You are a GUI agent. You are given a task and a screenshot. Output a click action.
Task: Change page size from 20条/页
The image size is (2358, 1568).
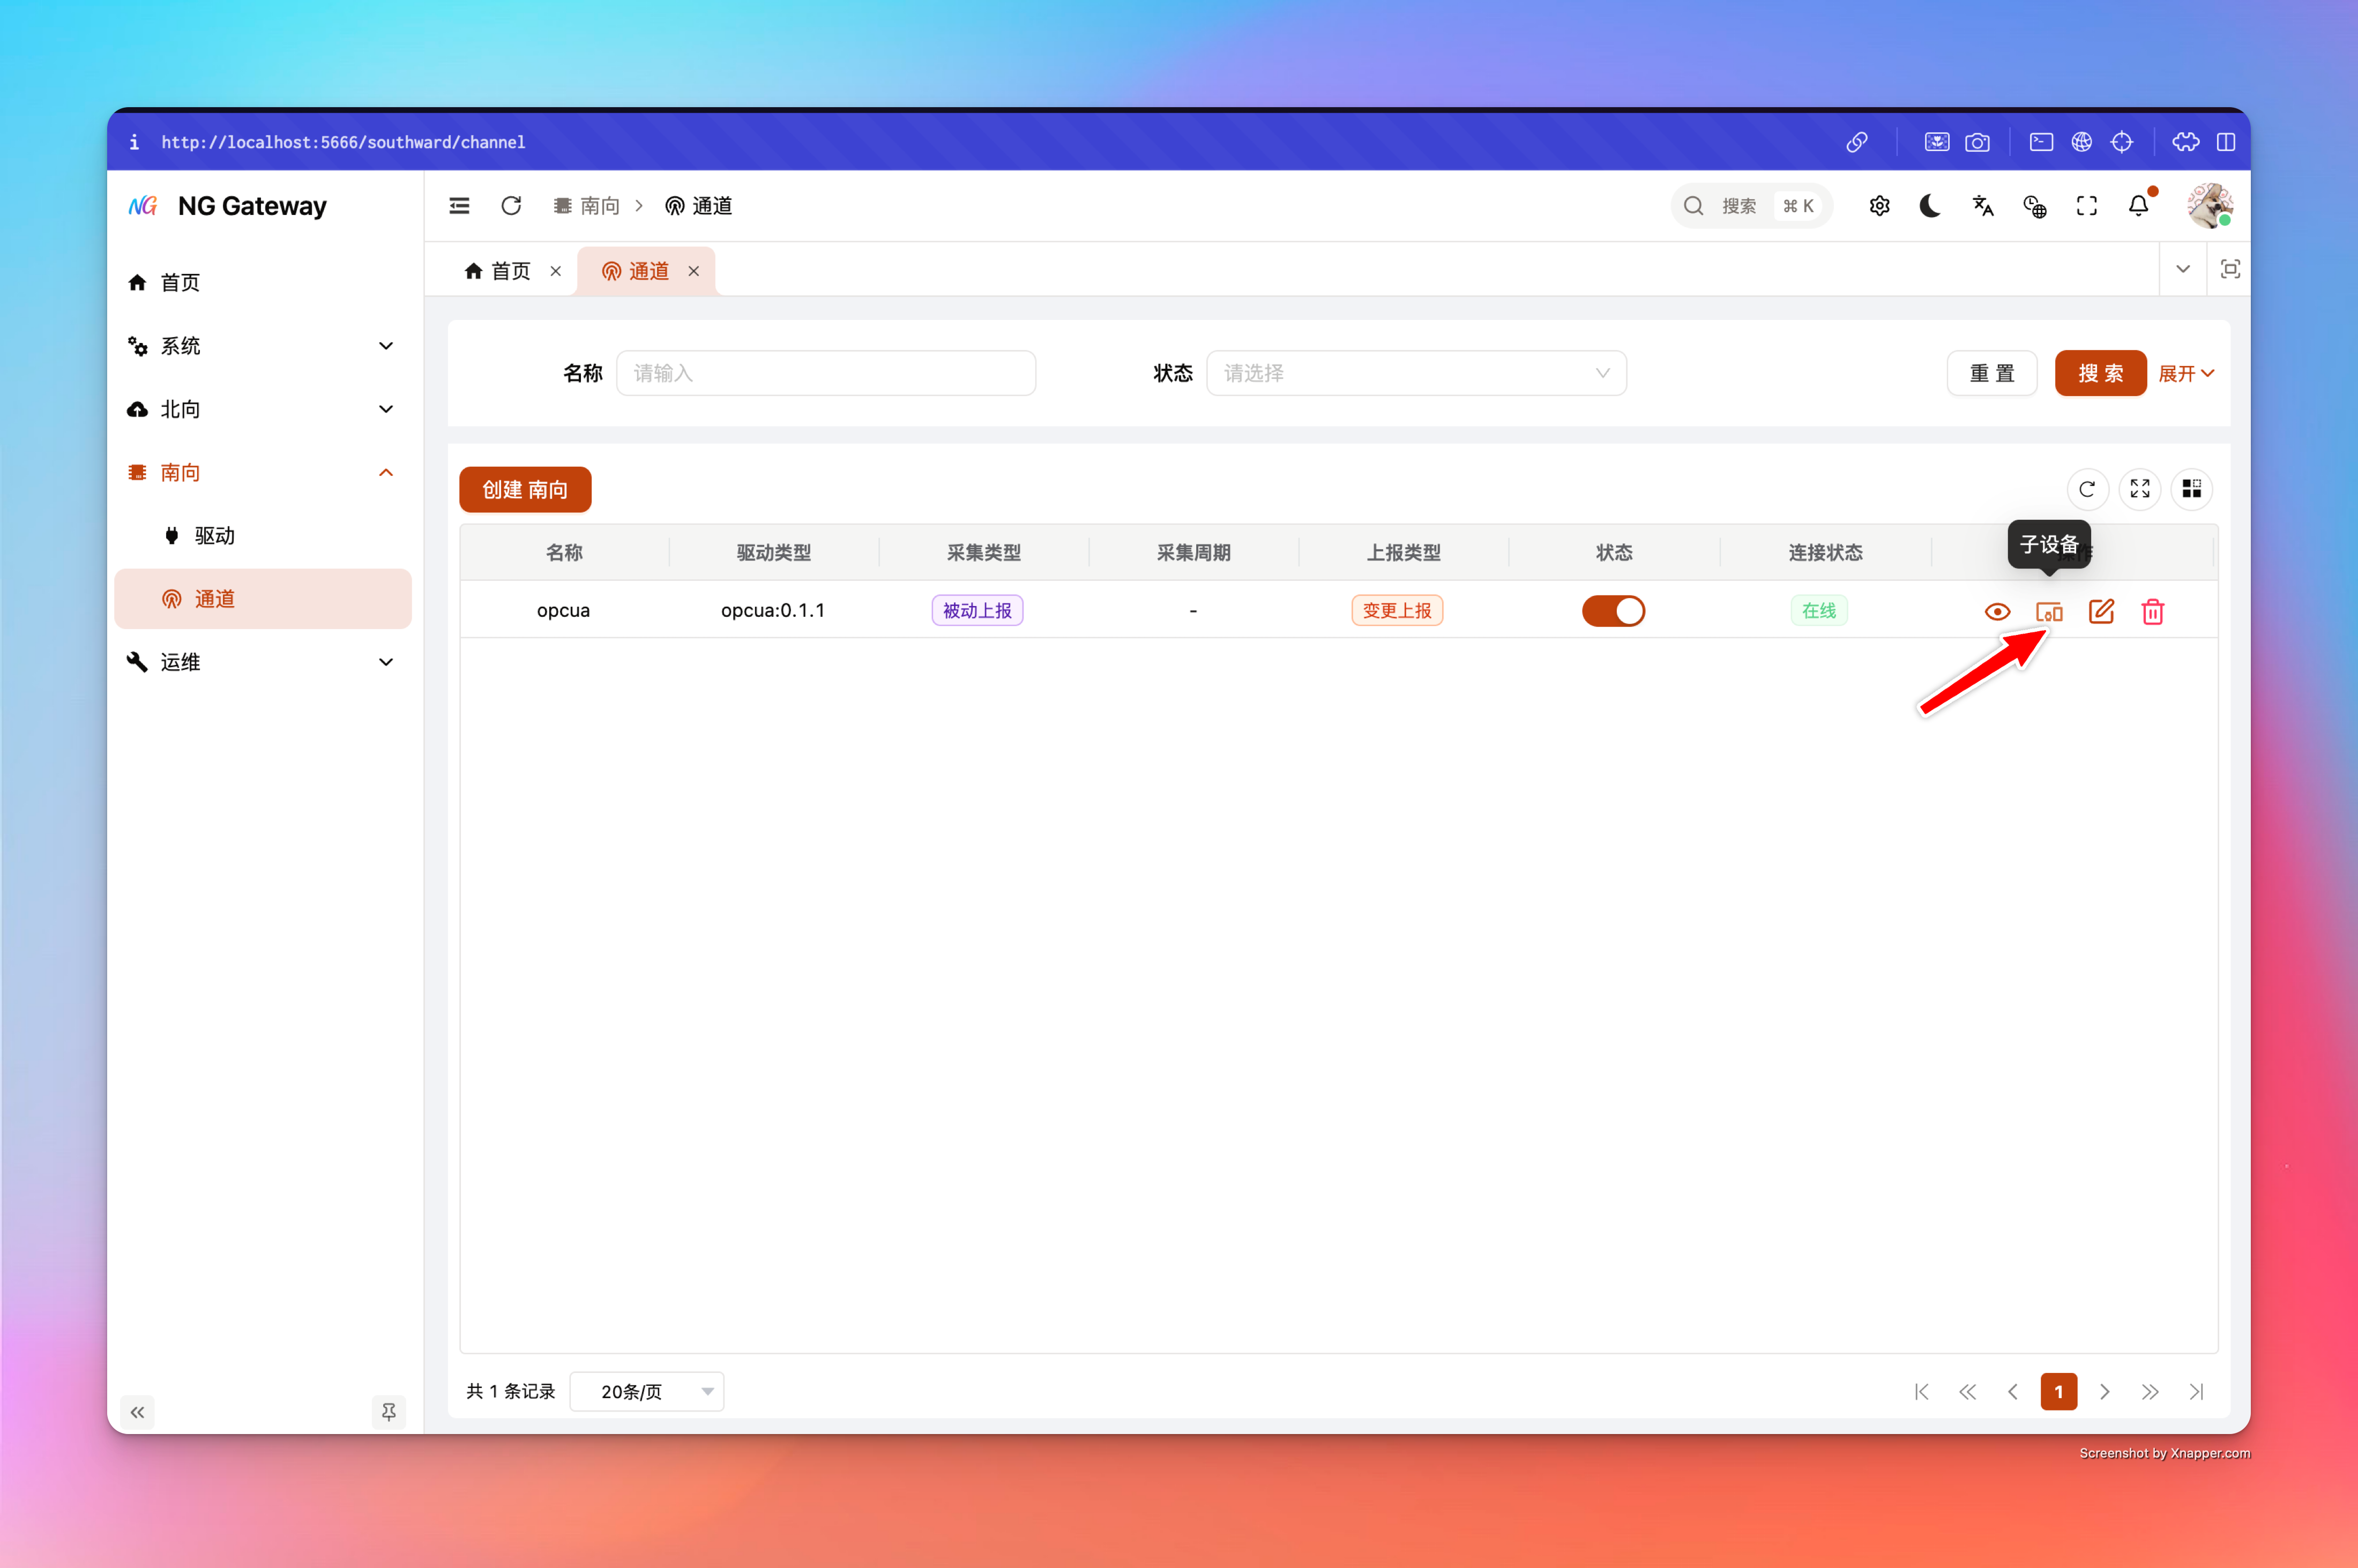pyautogui.click(x=646, y=1391)
